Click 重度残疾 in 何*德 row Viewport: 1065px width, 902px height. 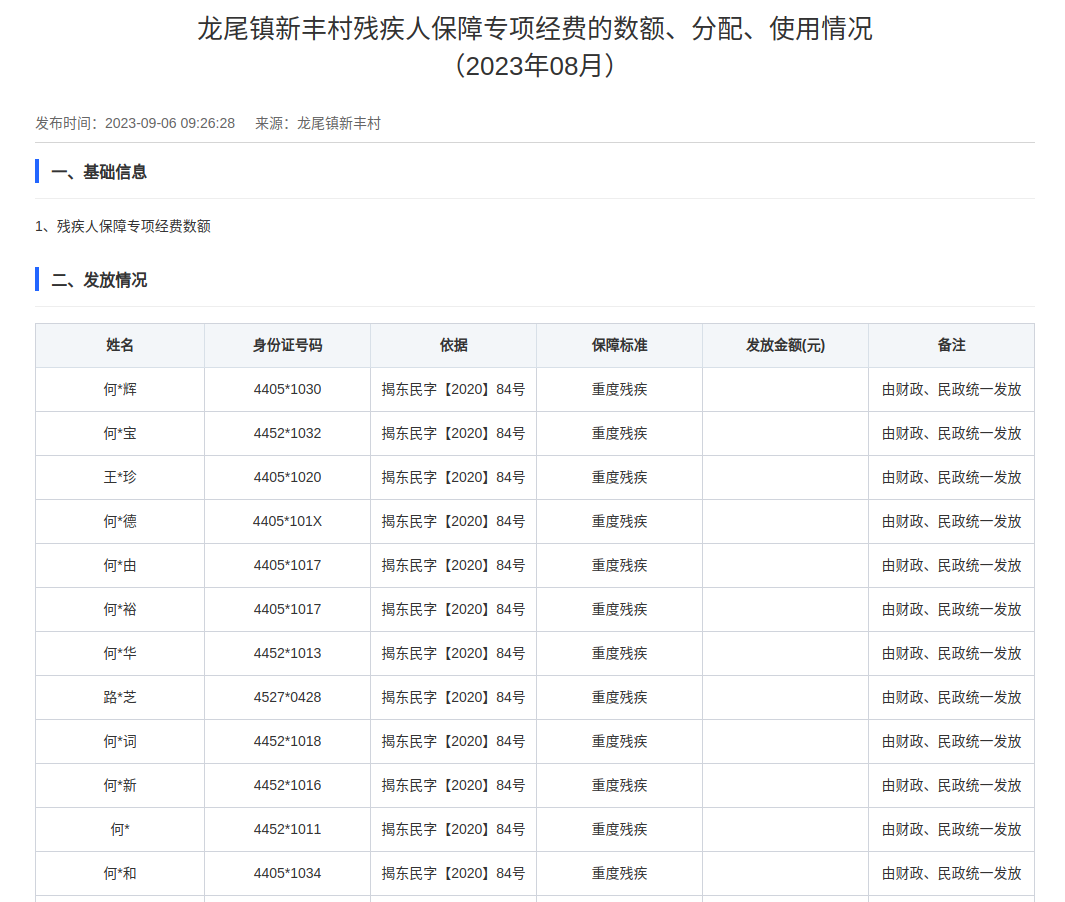619,522
